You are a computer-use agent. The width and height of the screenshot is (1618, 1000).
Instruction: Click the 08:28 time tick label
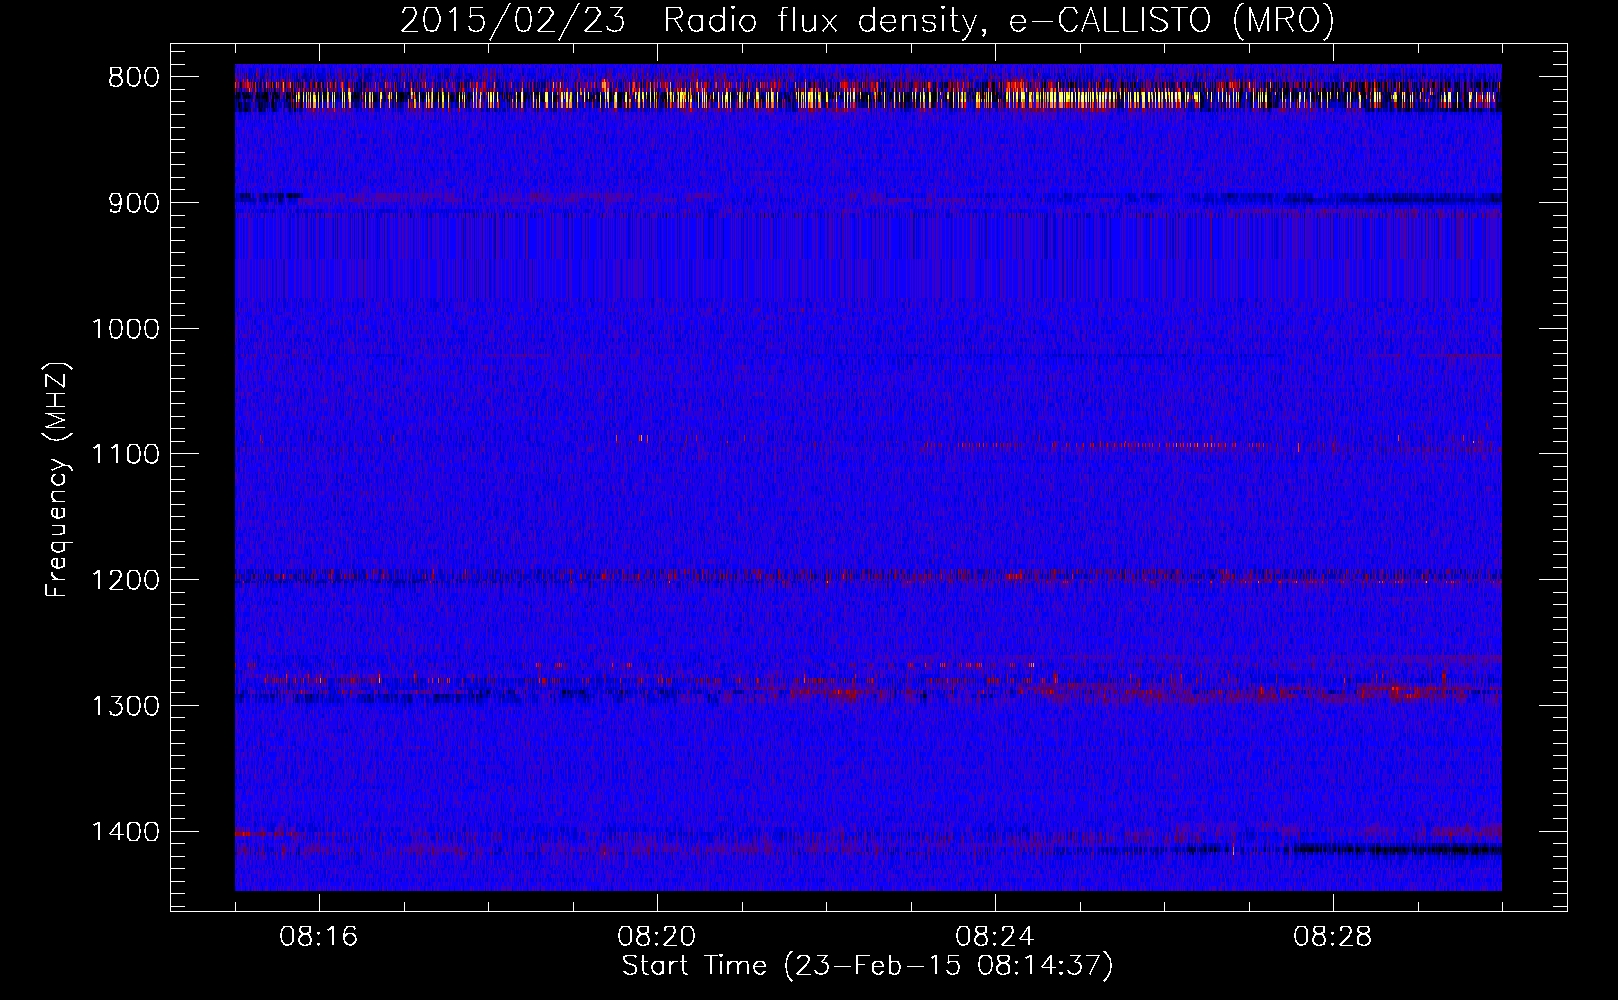(x=1333, y=937)
